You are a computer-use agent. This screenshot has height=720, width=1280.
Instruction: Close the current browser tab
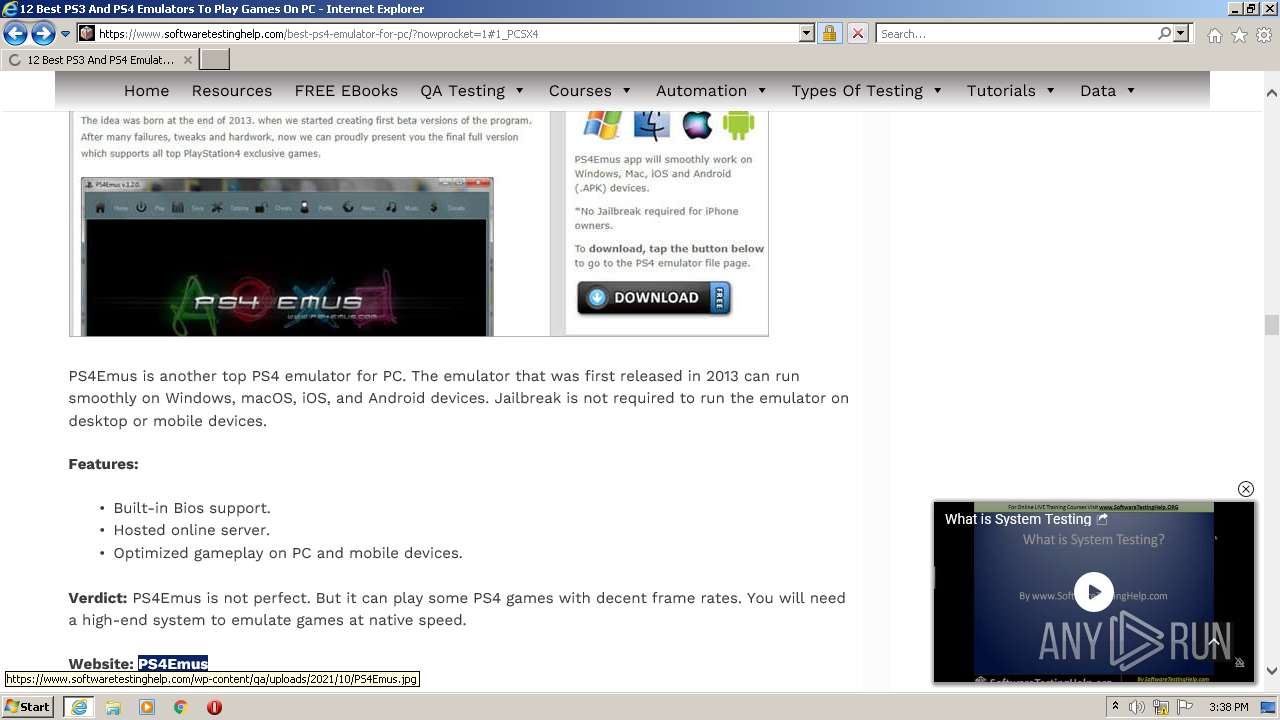pyautogui.click(x=186, y=60)
